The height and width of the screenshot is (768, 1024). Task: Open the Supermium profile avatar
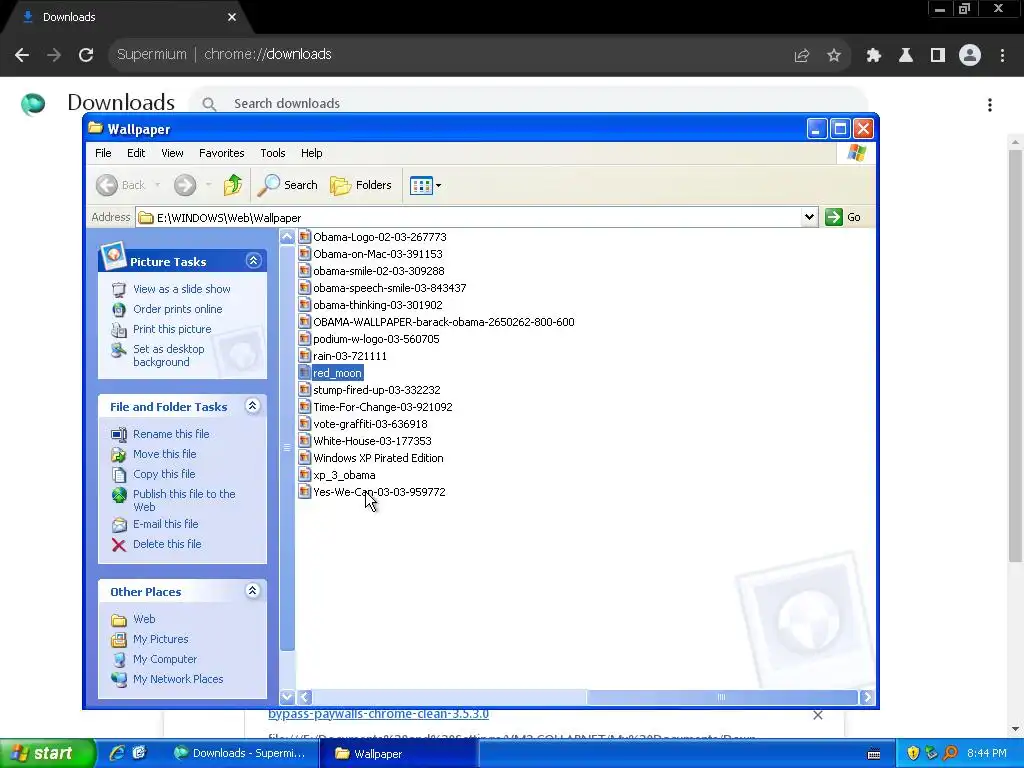[x=970, y=56]
